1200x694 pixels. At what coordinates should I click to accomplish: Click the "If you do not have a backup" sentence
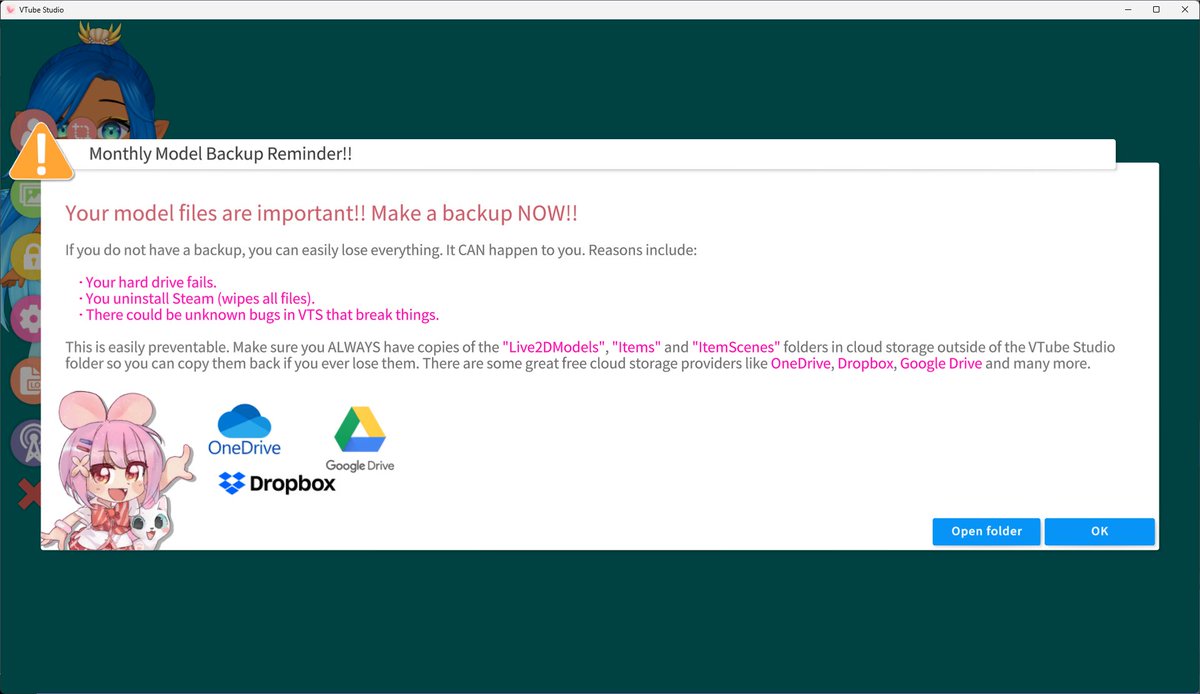(x=381, y=250)
